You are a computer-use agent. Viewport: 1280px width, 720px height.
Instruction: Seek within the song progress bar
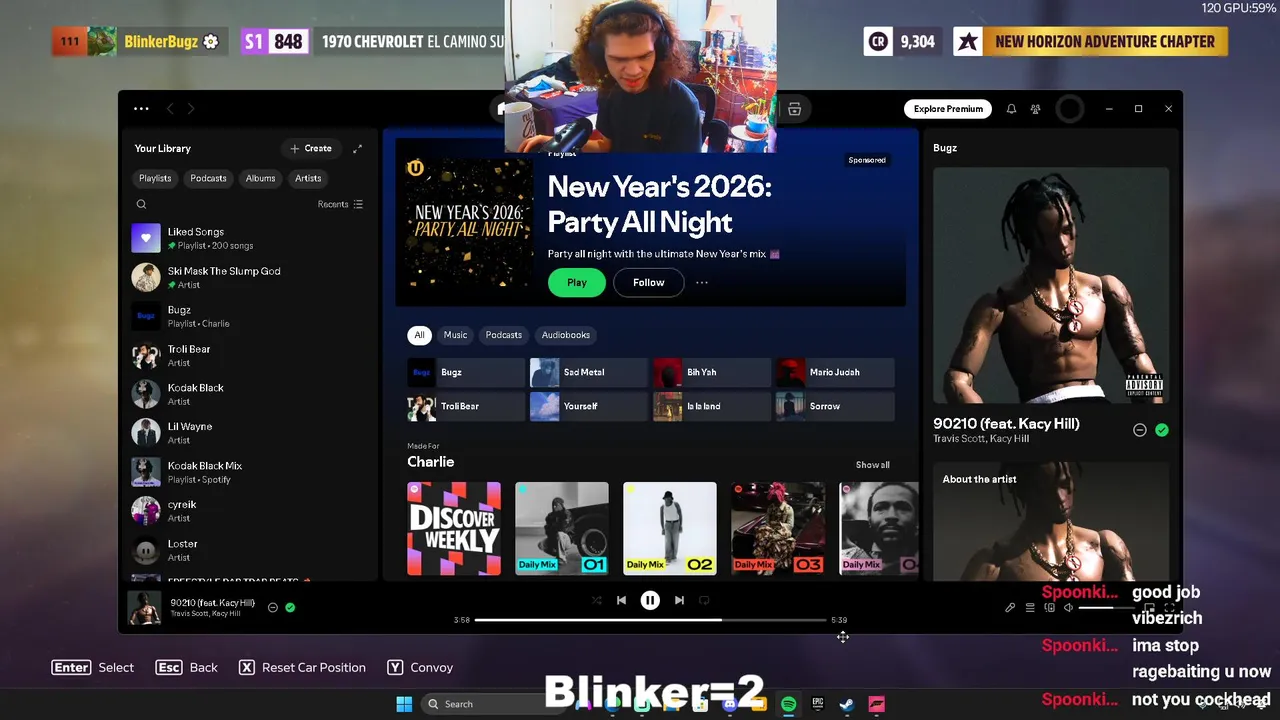(650, 620)
